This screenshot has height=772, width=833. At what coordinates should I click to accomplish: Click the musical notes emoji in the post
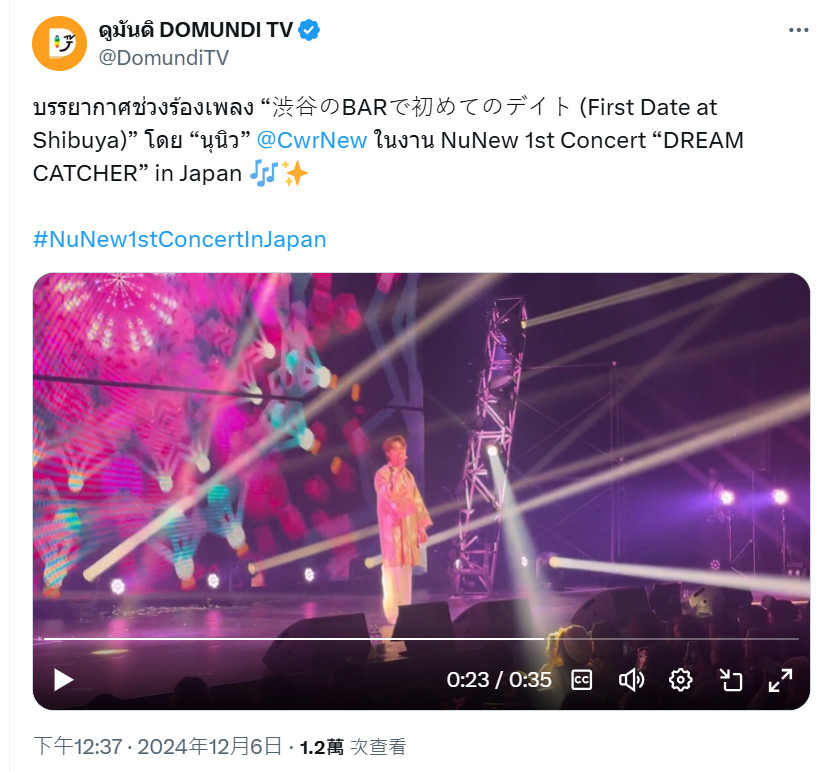pyautogui.click(x=264, y=173)
